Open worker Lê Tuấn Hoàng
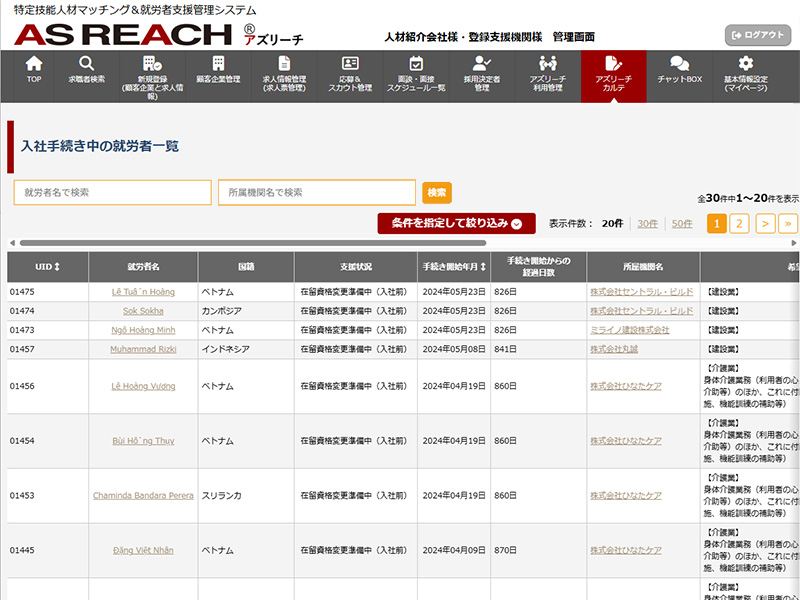This screenshot has height=600, width=800. point(143,292)
